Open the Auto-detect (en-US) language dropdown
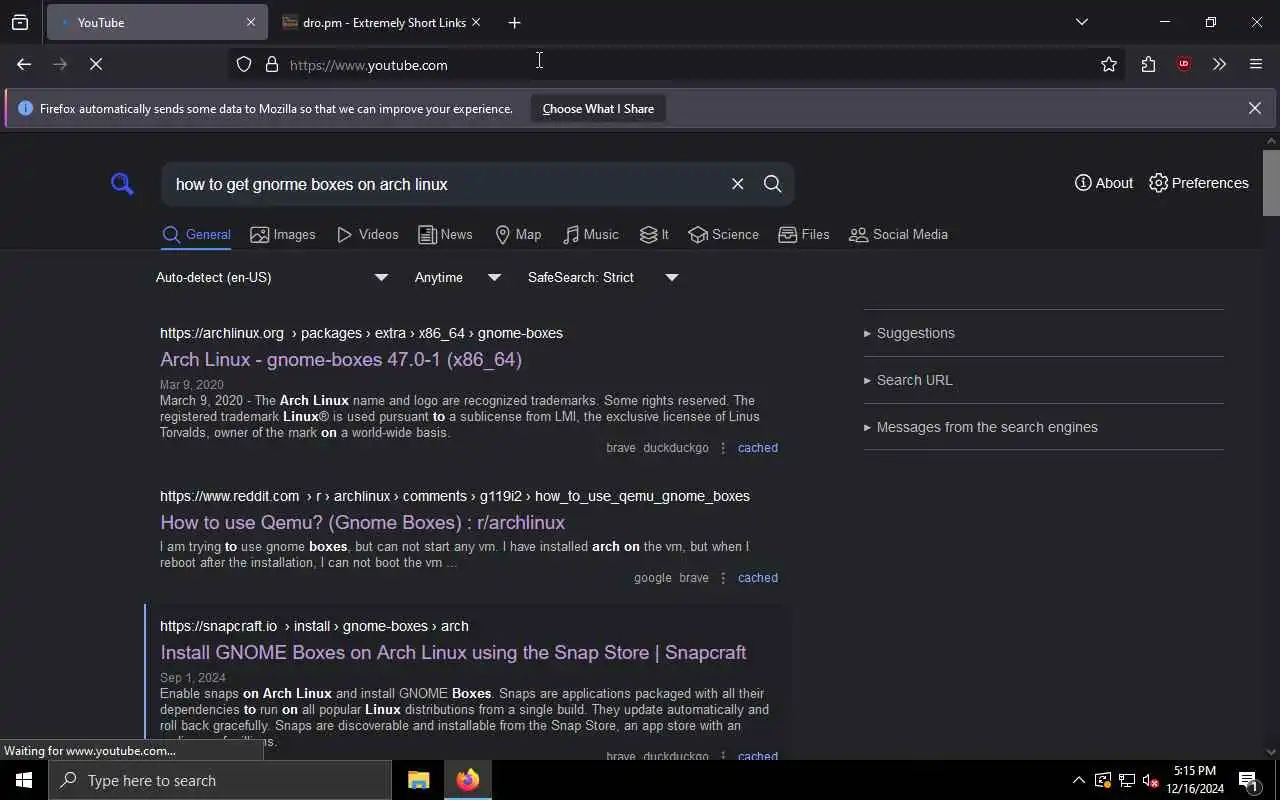 [x=272, y=277]
